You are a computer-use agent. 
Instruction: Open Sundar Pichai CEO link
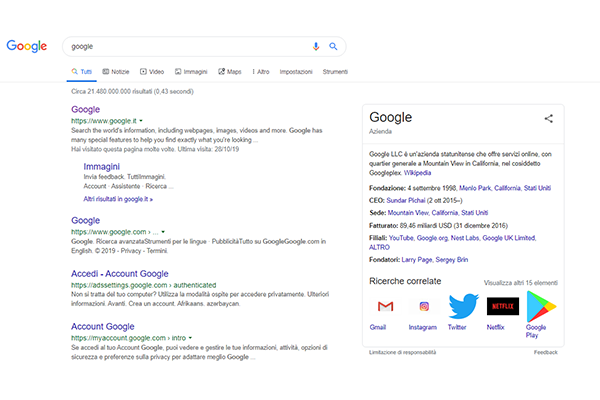click(x=406, y=200)
